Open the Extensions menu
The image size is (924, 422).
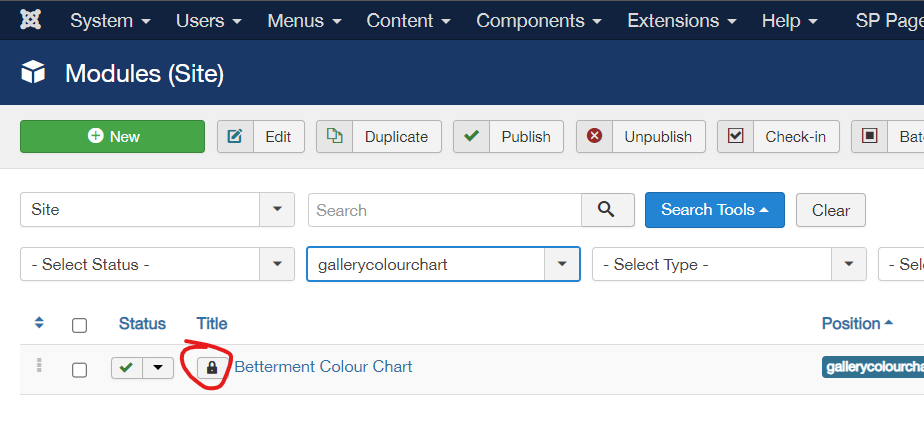pyautogui.click(x=682, y=21)
